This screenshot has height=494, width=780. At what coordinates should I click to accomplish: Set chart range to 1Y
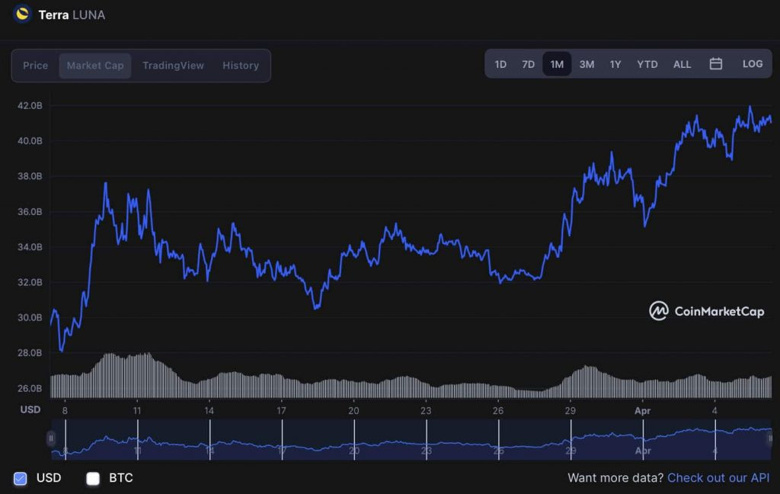click(x=615, y=64)
